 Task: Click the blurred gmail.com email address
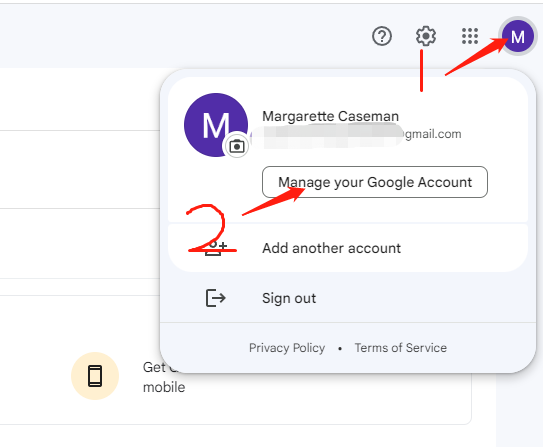[357, 134]
